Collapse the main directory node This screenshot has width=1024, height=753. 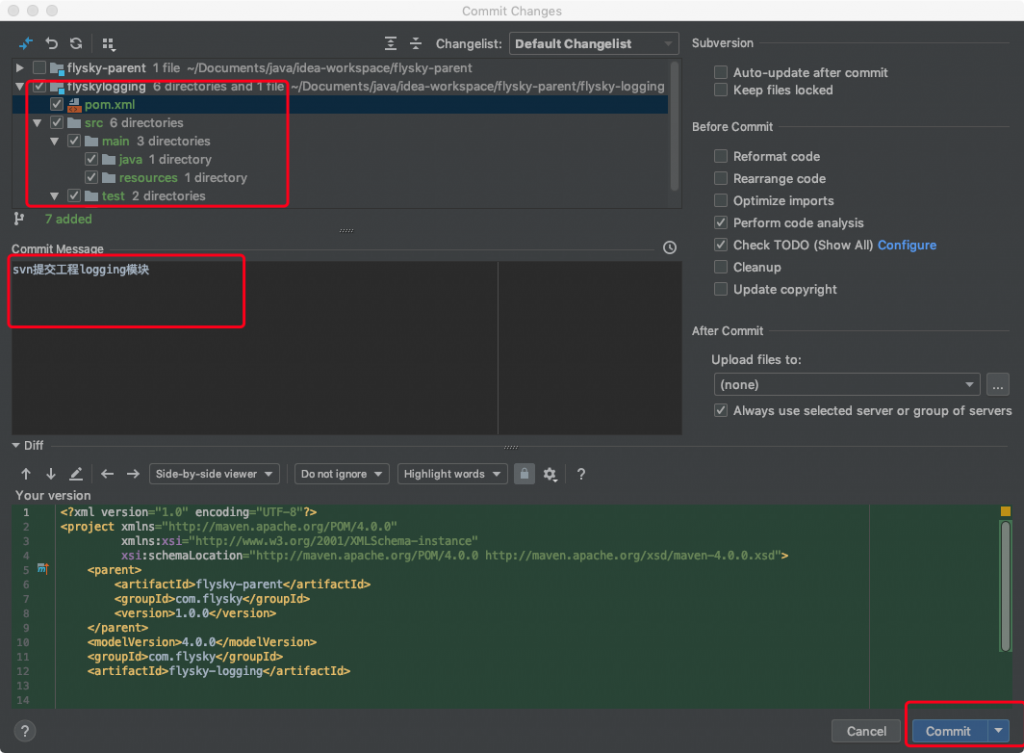click(55, 141)
